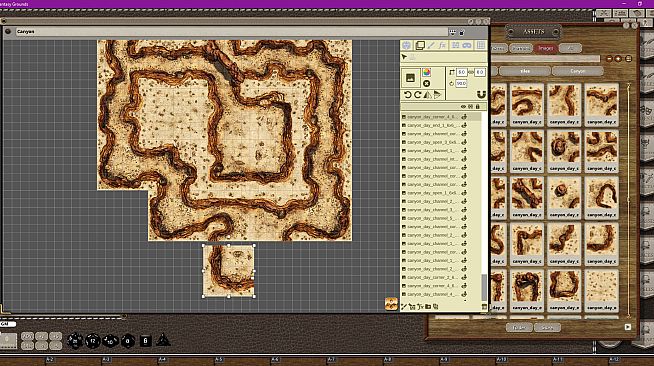Click the first round icon in image toolbar

[407, 45]
